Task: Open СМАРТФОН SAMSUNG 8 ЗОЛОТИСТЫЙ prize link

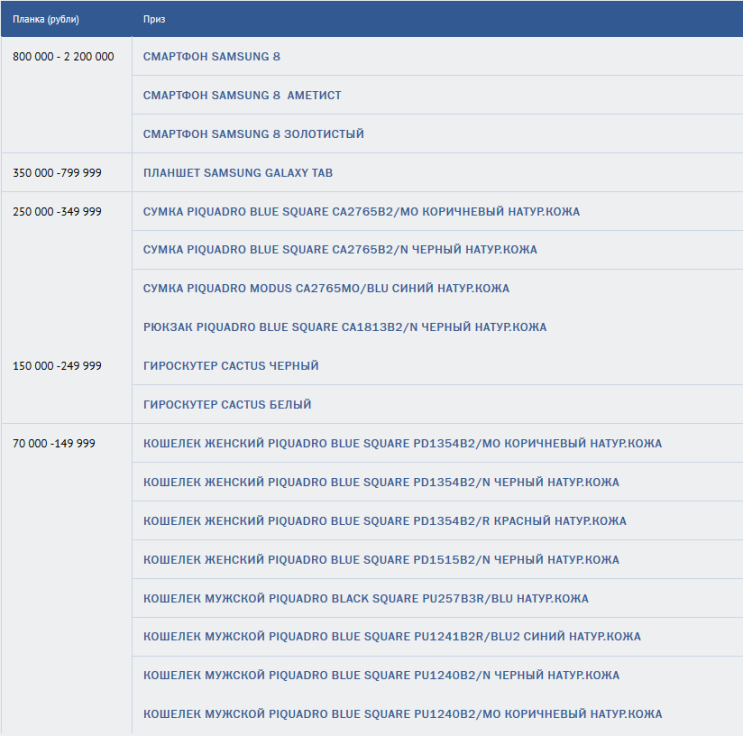Action: point(254,134)
